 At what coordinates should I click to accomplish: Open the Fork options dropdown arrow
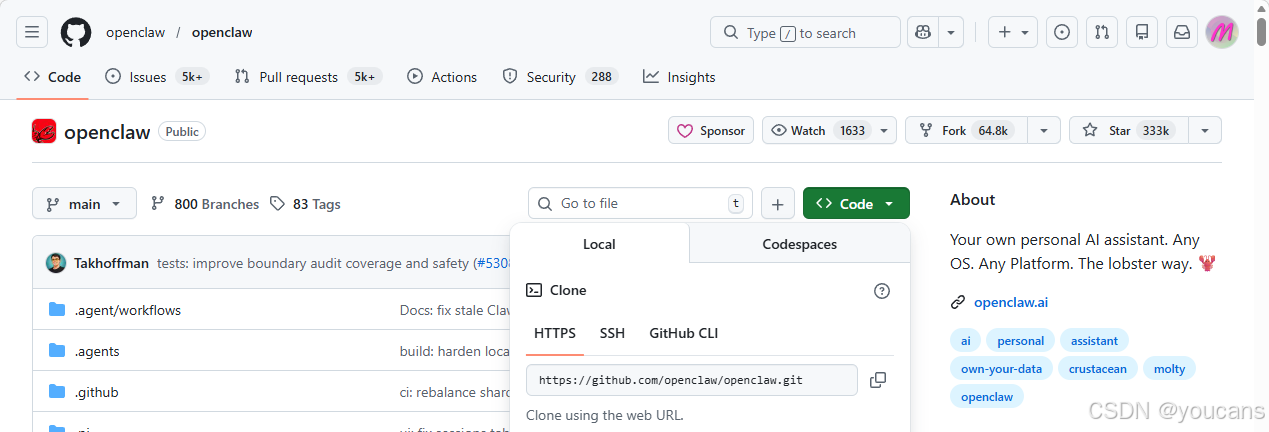click(1044, 131)
